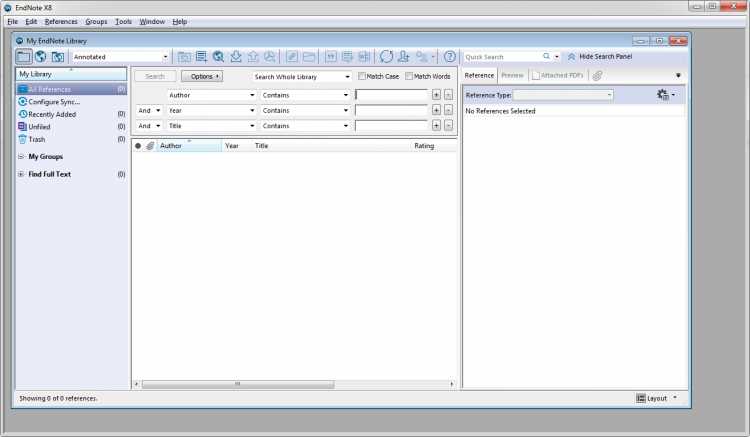The image size is (750, 437).
Task: Click the Search button
Action: [155, 76]
